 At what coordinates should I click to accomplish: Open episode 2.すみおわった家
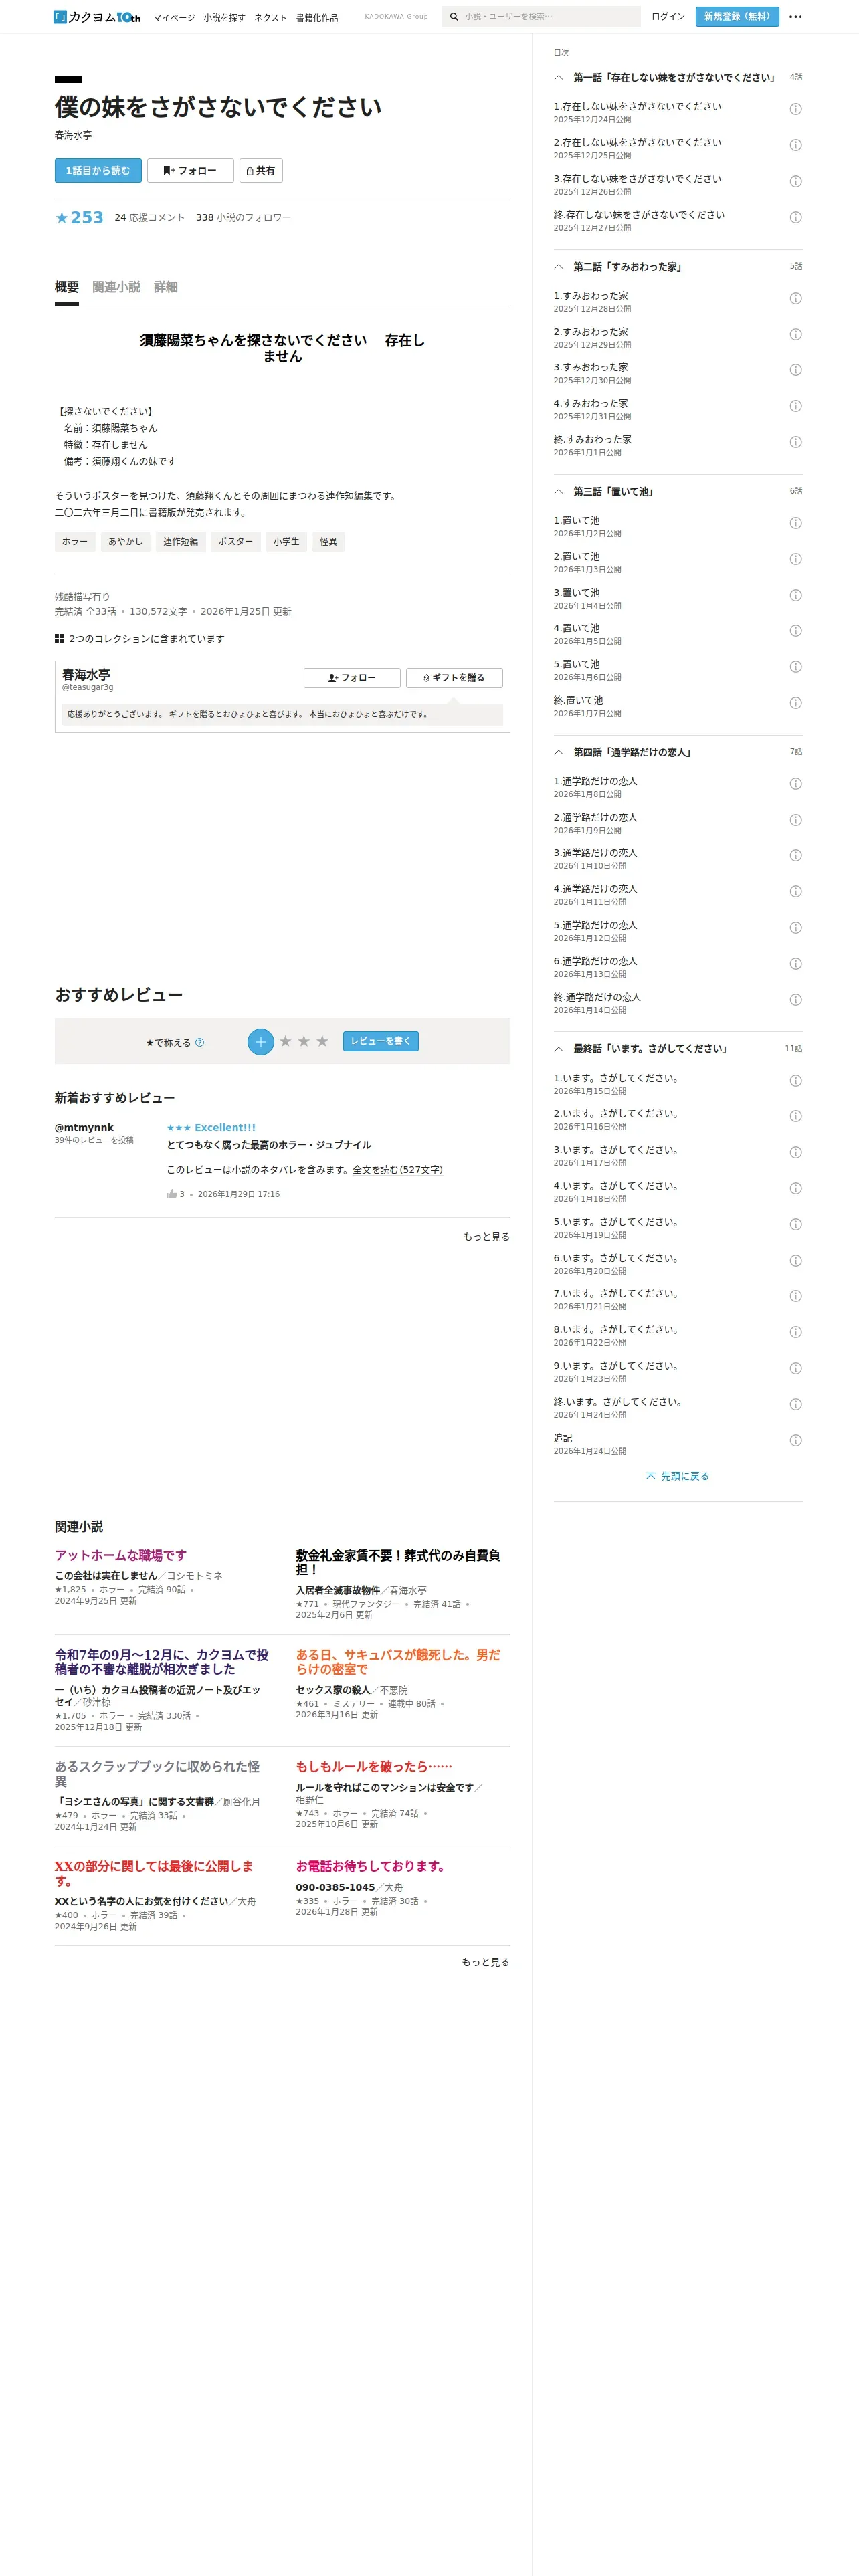[x=592, y=332]
